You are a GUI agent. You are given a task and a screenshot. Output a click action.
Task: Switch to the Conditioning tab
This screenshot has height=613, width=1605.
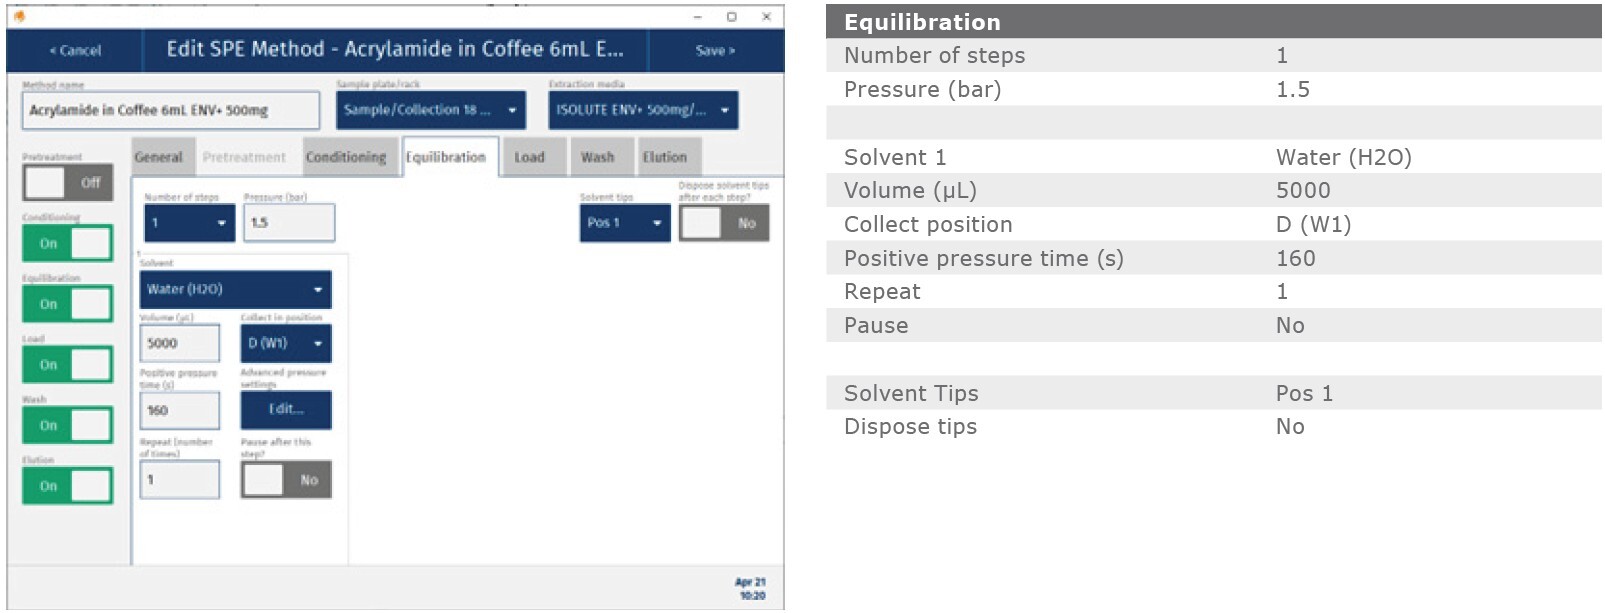[x=345, y=157]
